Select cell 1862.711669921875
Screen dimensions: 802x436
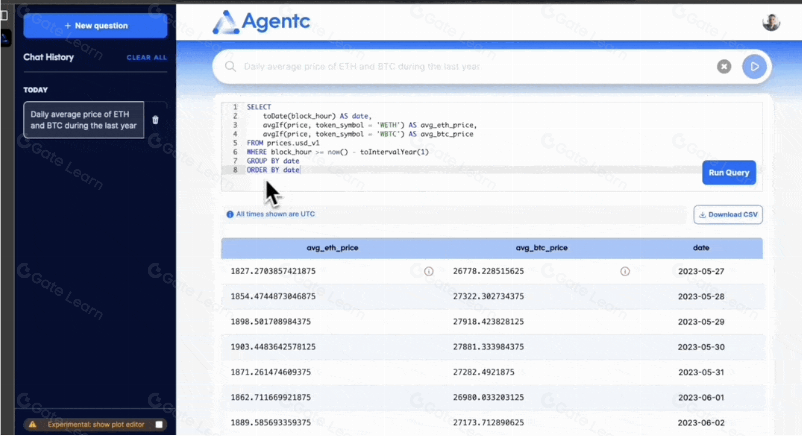(x=271, y=397)
